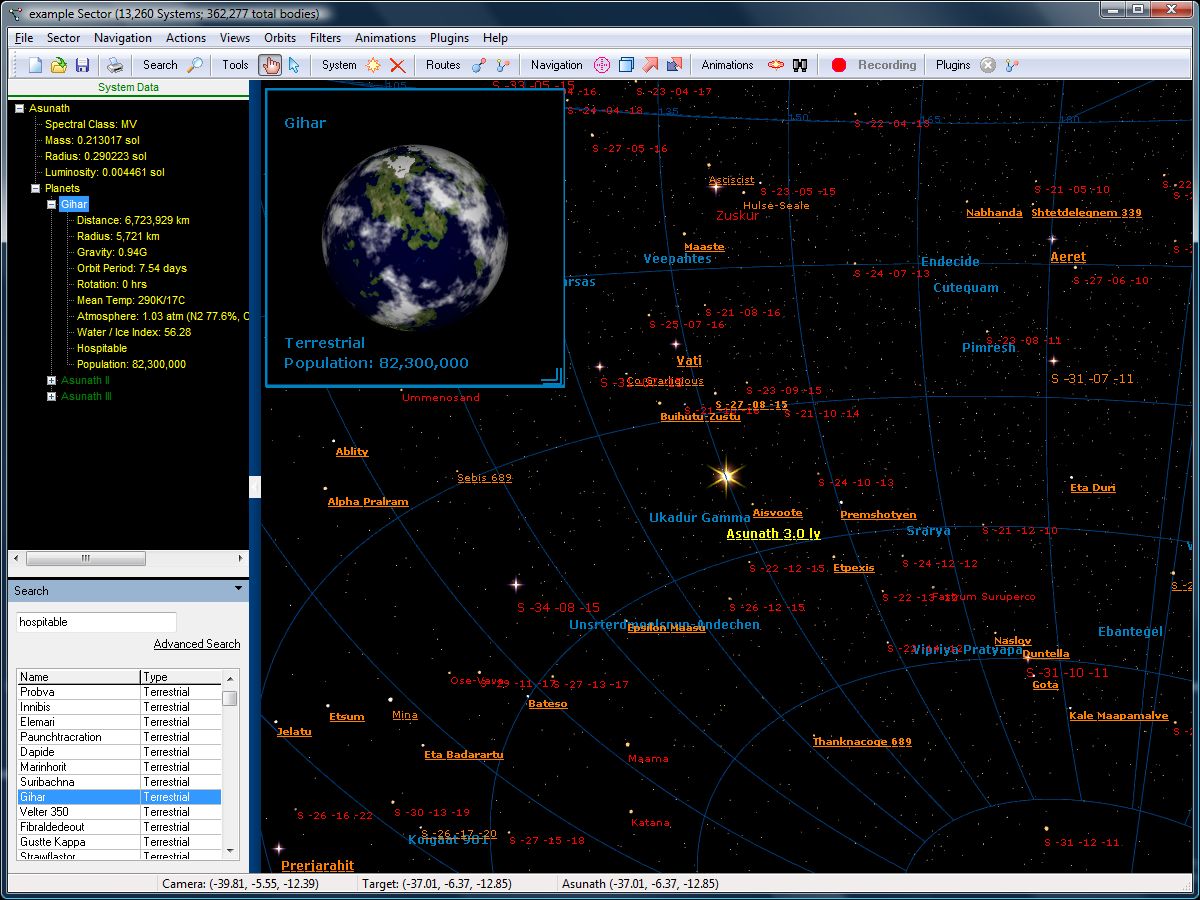The width and height of the screenshot is (1200, 900).
Task: Click the starburst icon in the System group
Action: [x=374, y=65]
